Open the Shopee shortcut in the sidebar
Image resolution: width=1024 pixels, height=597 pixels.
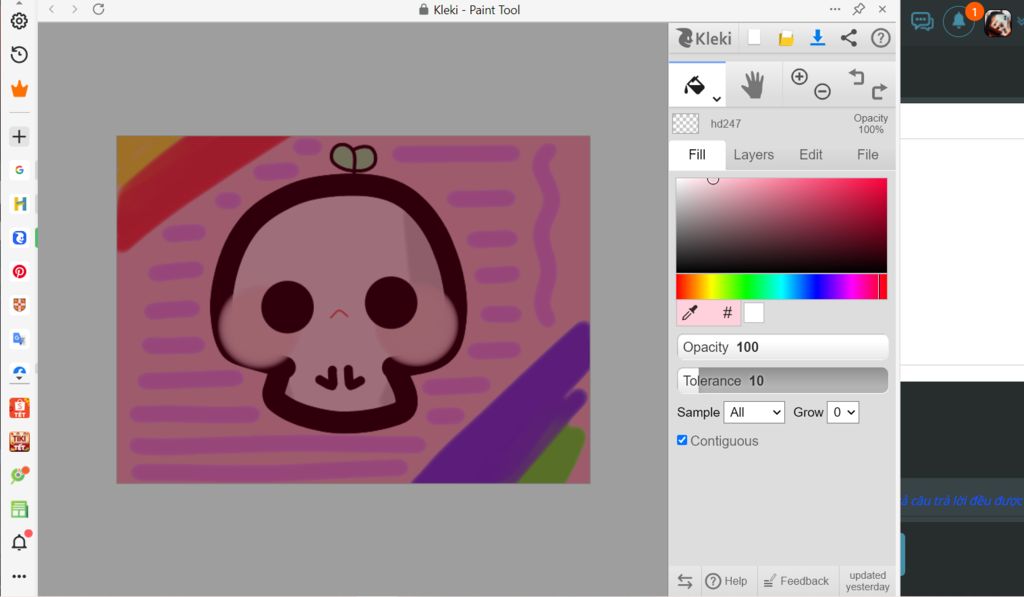point(19,408)
